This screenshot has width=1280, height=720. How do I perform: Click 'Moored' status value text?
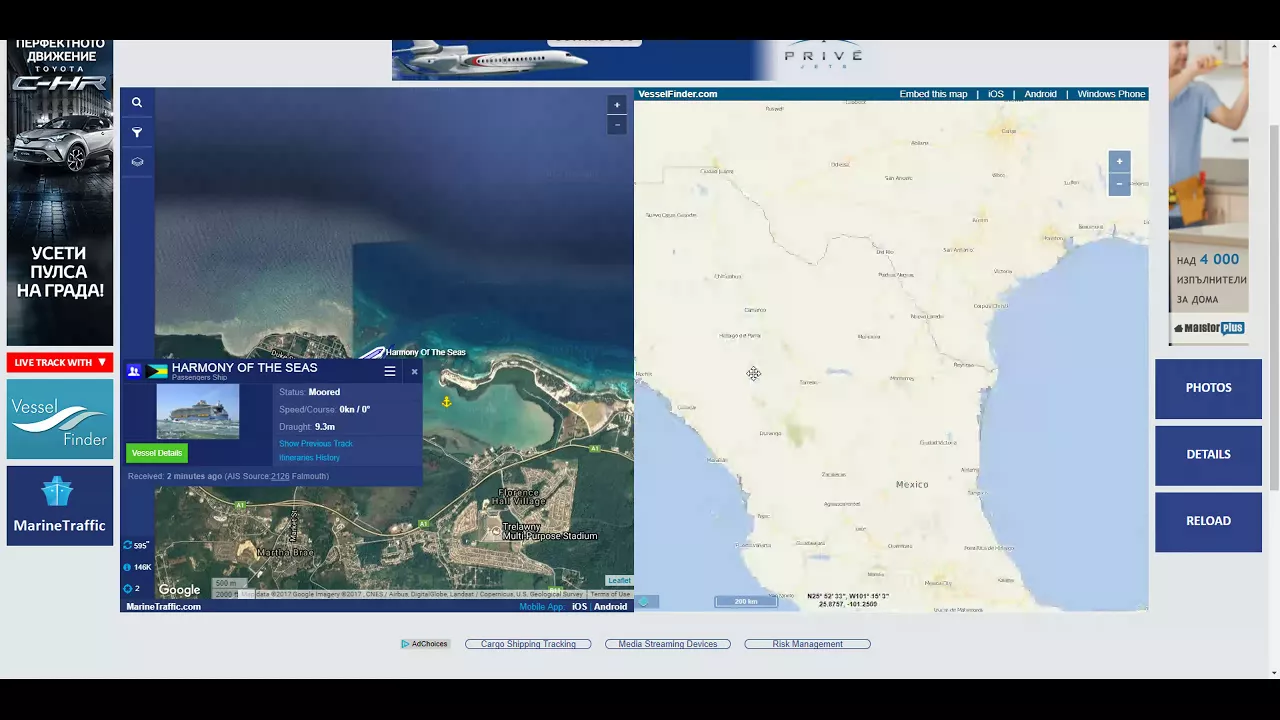point(324,392)
